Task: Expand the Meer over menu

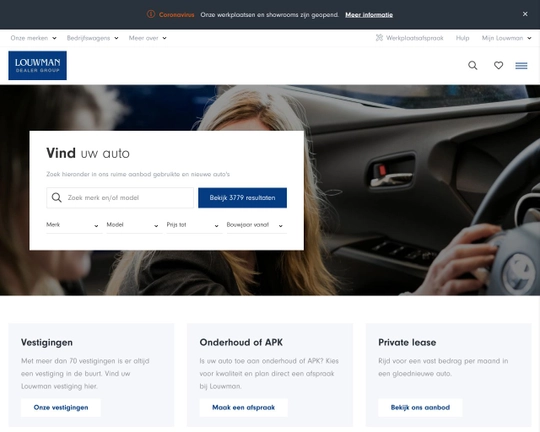Action: (147, 38)
